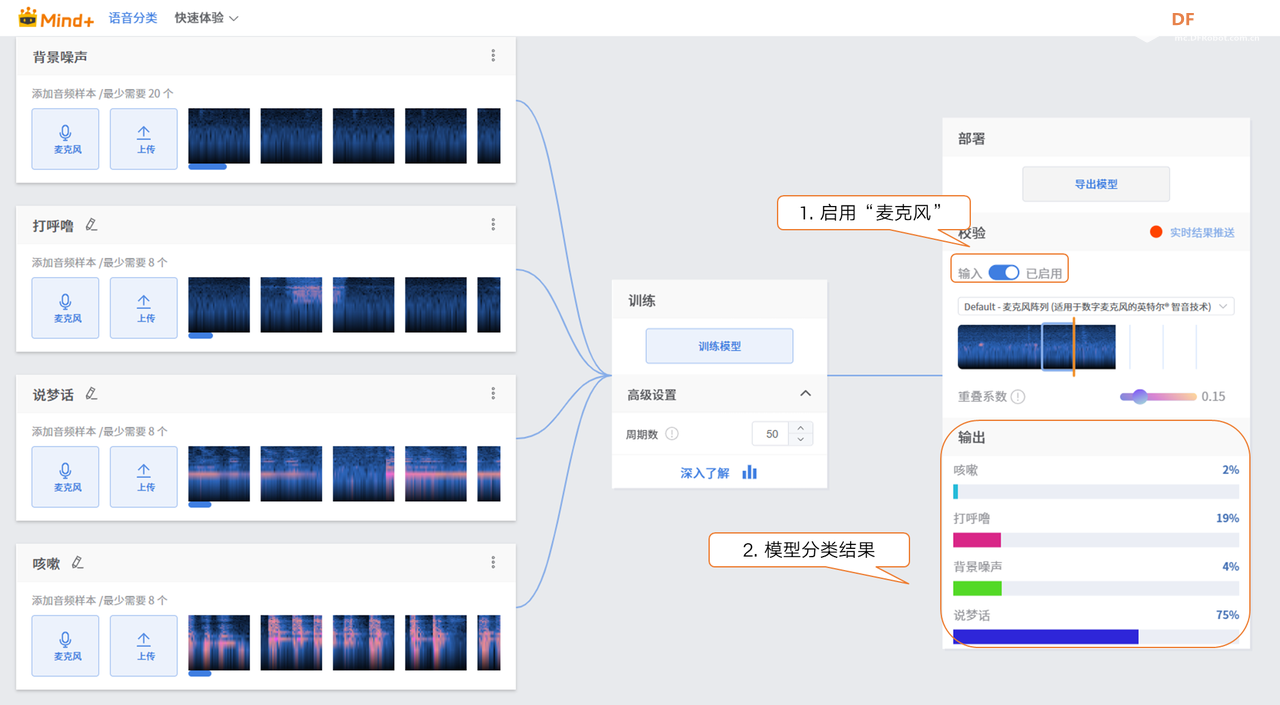Open the three-dot menu on 背景噪声 card
This screenshot has width=1280, height=705.
492,55
